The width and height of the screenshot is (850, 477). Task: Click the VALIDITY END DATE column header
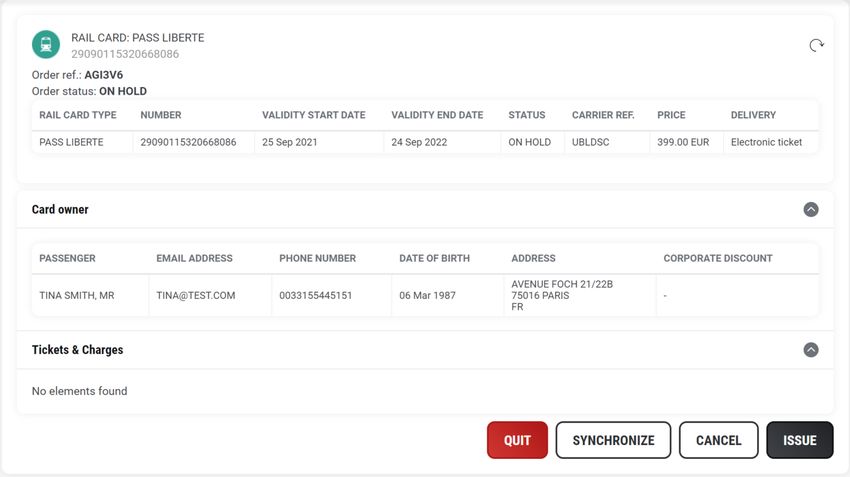click(x=437, y=115)
